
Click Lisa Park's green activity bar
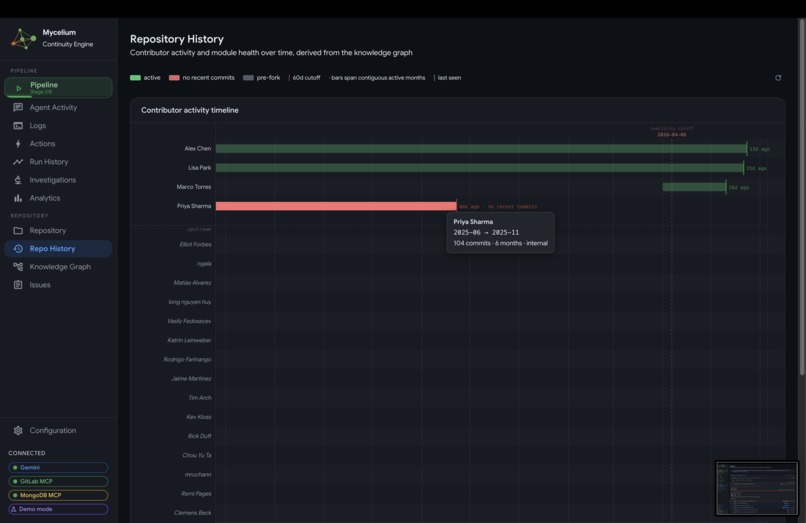tap(480, 168)
